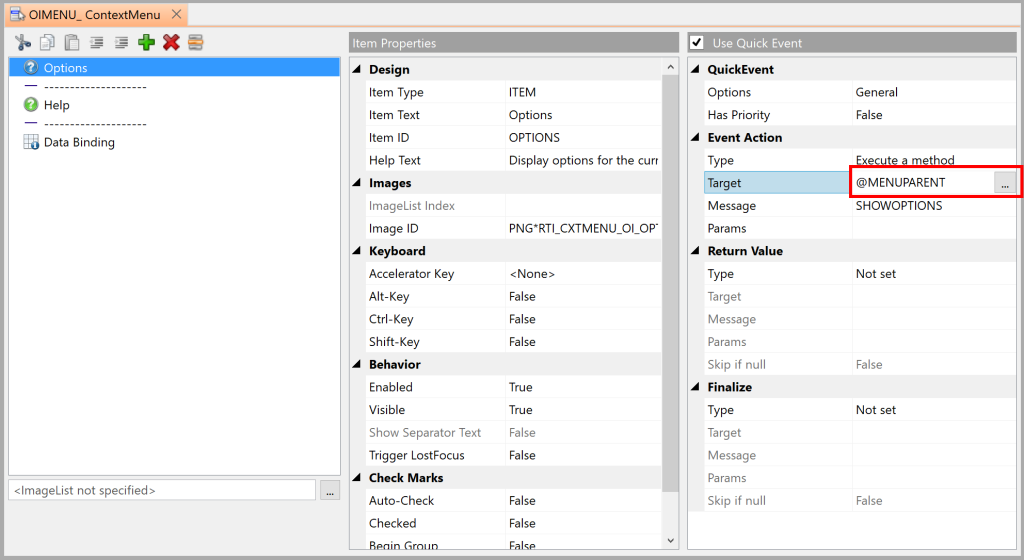Viewport: 1024px width, 560px height.
Task: Click the Cut scissors toolbar icon
Action: coord(23,42)
